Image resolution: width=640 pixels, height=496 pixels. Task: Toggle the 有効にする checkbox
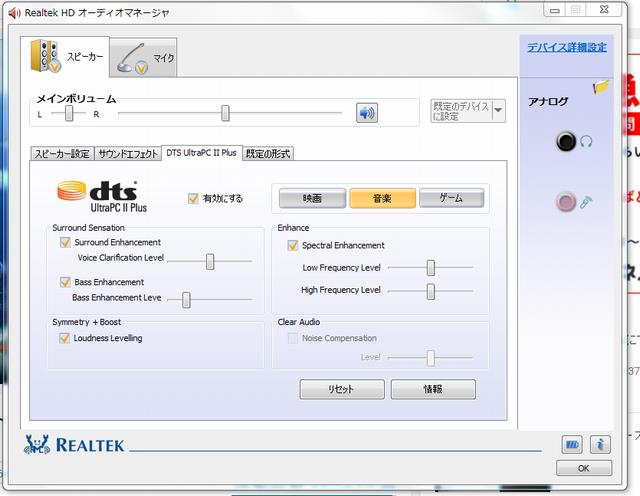coord(193,198)
